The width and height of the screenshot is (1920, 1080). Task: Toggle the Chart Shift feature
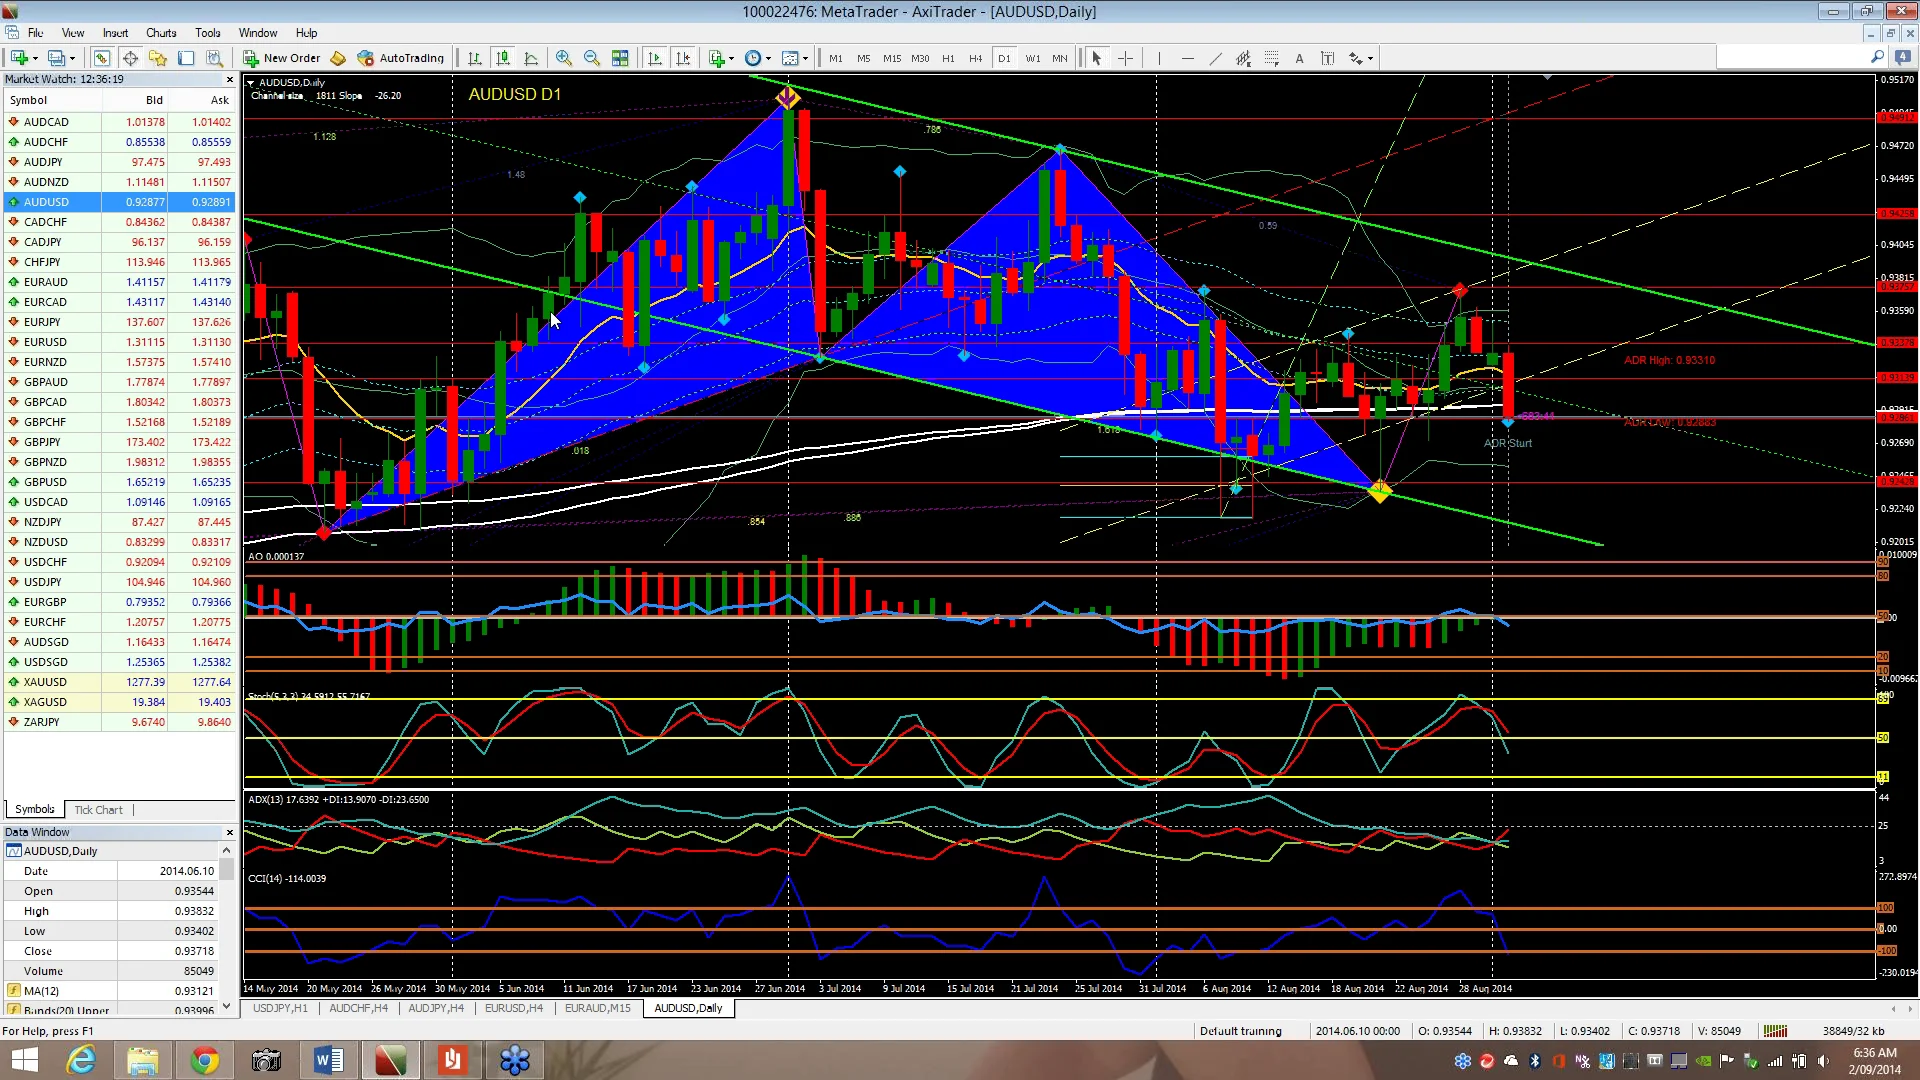click(x=684, y=58)
